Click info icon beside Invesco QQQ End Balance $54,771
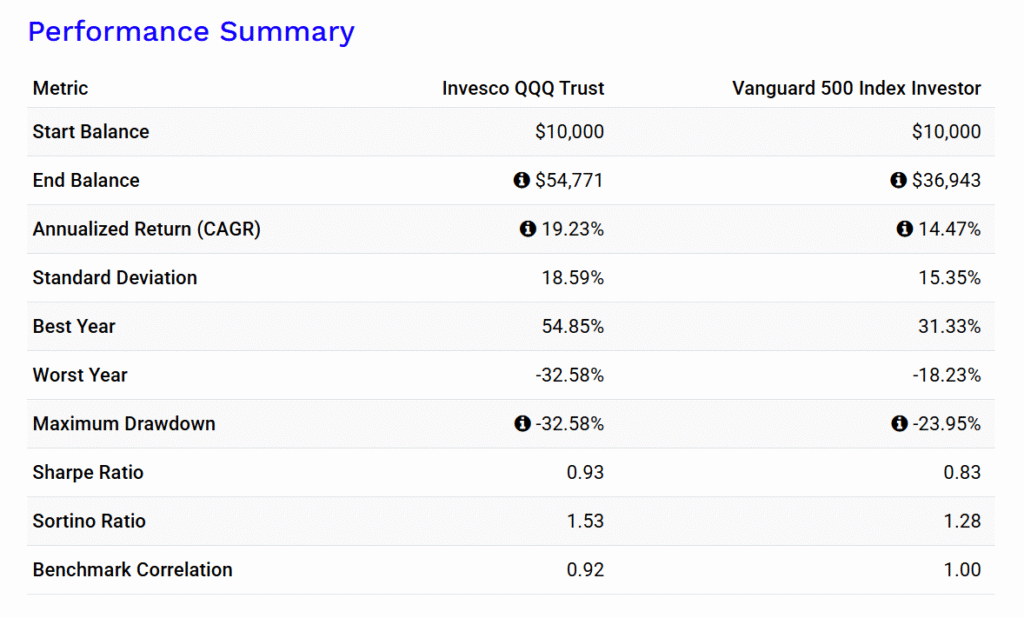Screen dimensions: 1024x618 coord(521,180)
